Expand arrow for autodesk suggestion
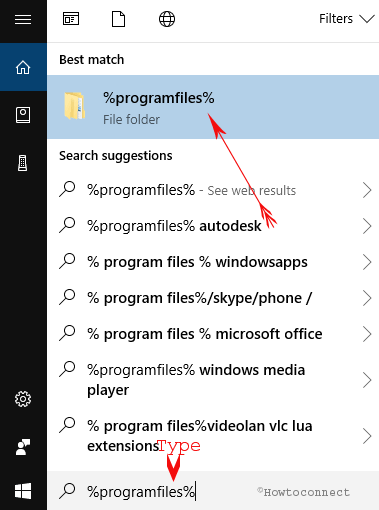This screenshot has width=379, height=510. tap(367, 226)
